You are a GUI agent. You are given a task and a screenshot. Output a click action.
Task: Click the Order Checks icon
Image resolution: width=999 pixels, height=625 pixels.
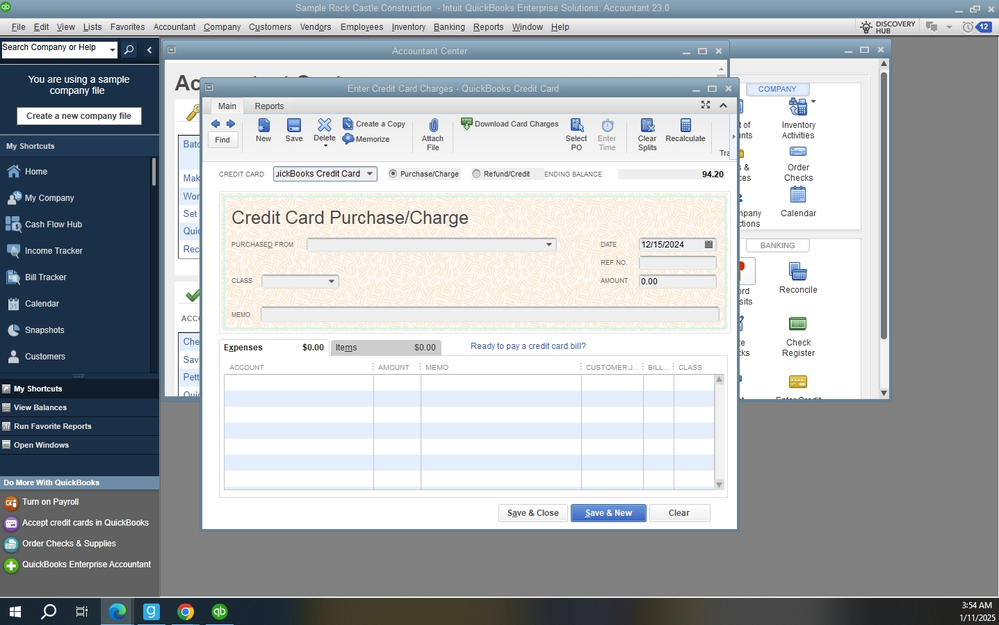click(x=798, y=152)
